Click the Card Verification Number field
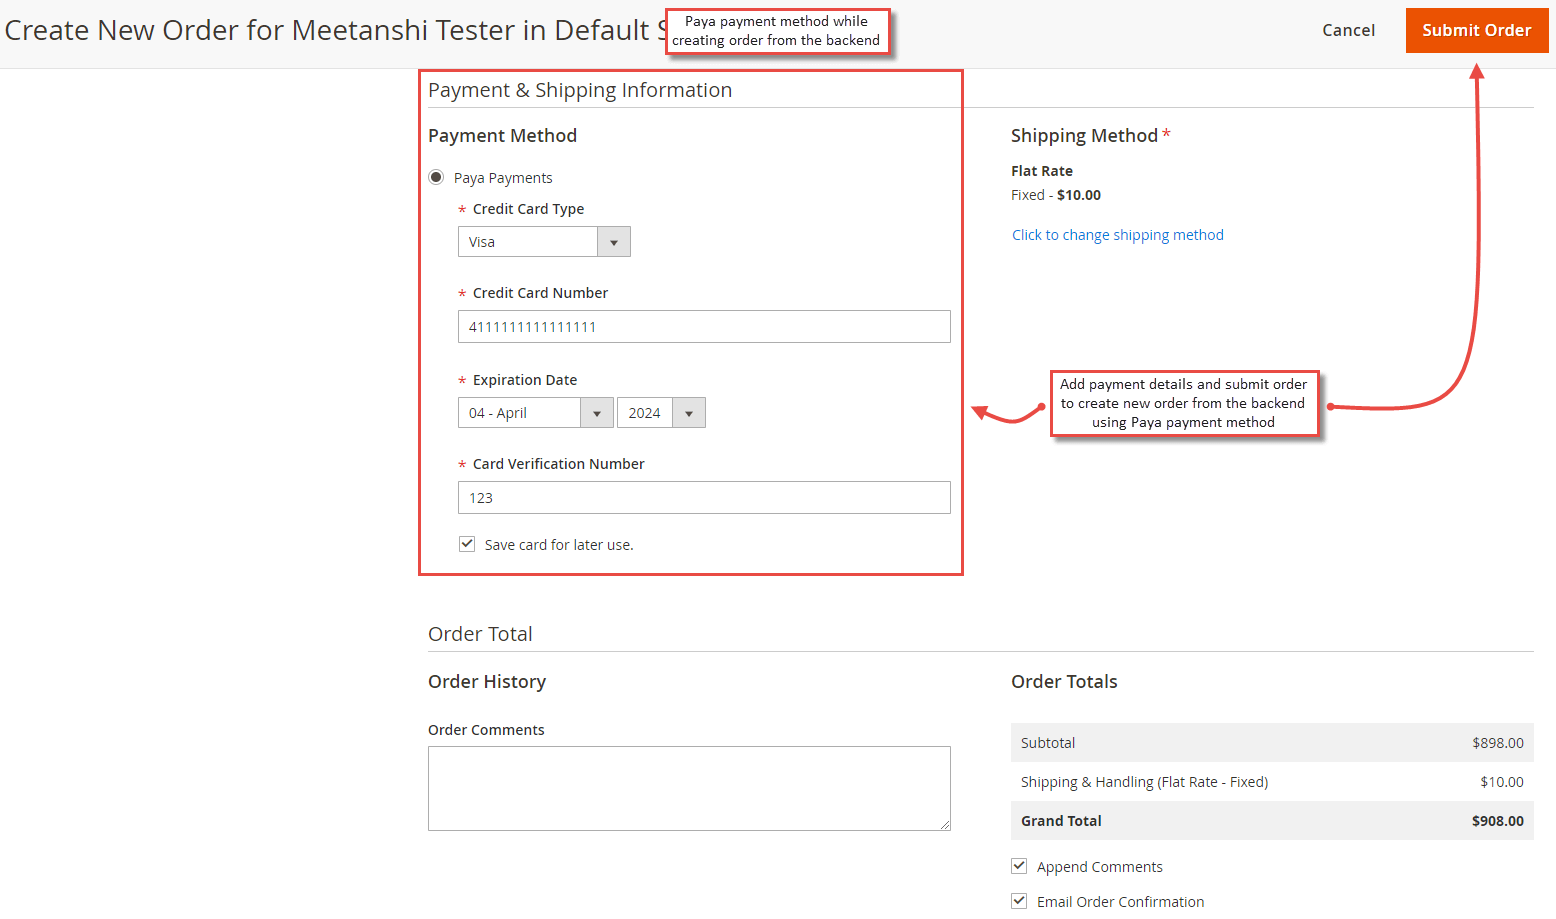 (704, 497)
